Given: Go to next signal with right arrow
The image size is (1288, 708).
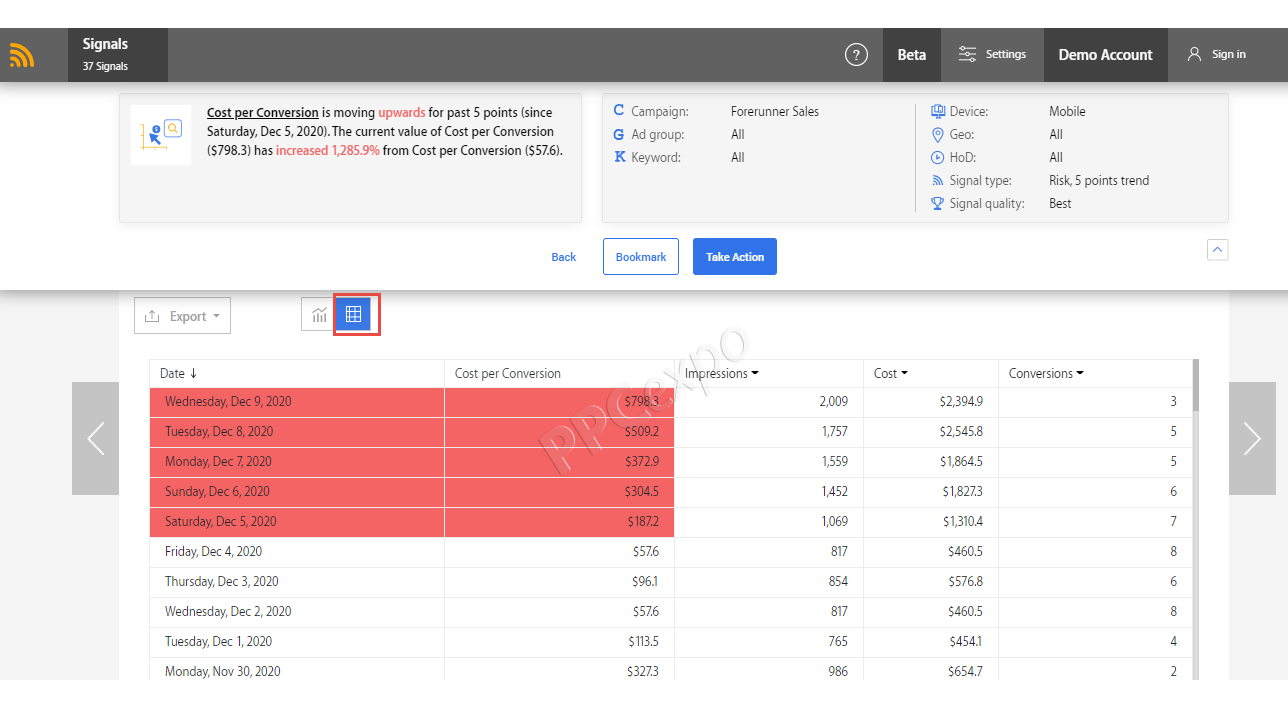Looking at the screenshot, I should pos(1252,438).
